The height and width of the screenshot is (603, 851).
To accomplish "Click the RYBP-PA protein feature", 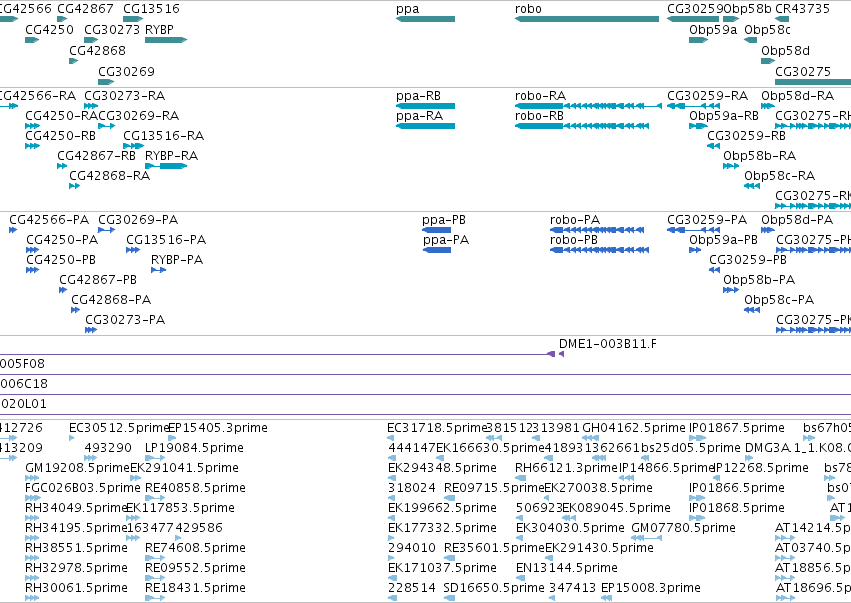I will (x=158, y=270).
